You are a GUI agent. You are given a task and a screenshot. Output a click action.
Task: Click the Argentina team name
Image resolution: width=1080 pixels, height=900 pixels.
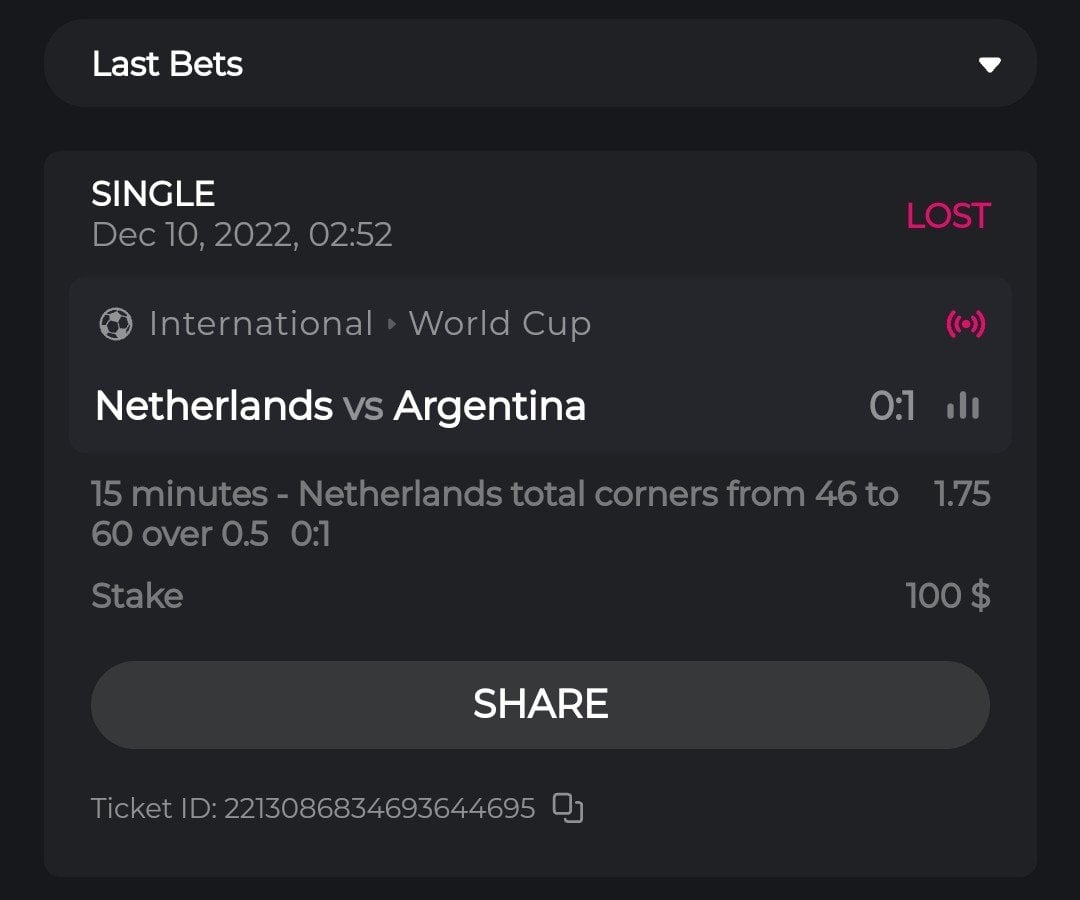click(489, 406)
